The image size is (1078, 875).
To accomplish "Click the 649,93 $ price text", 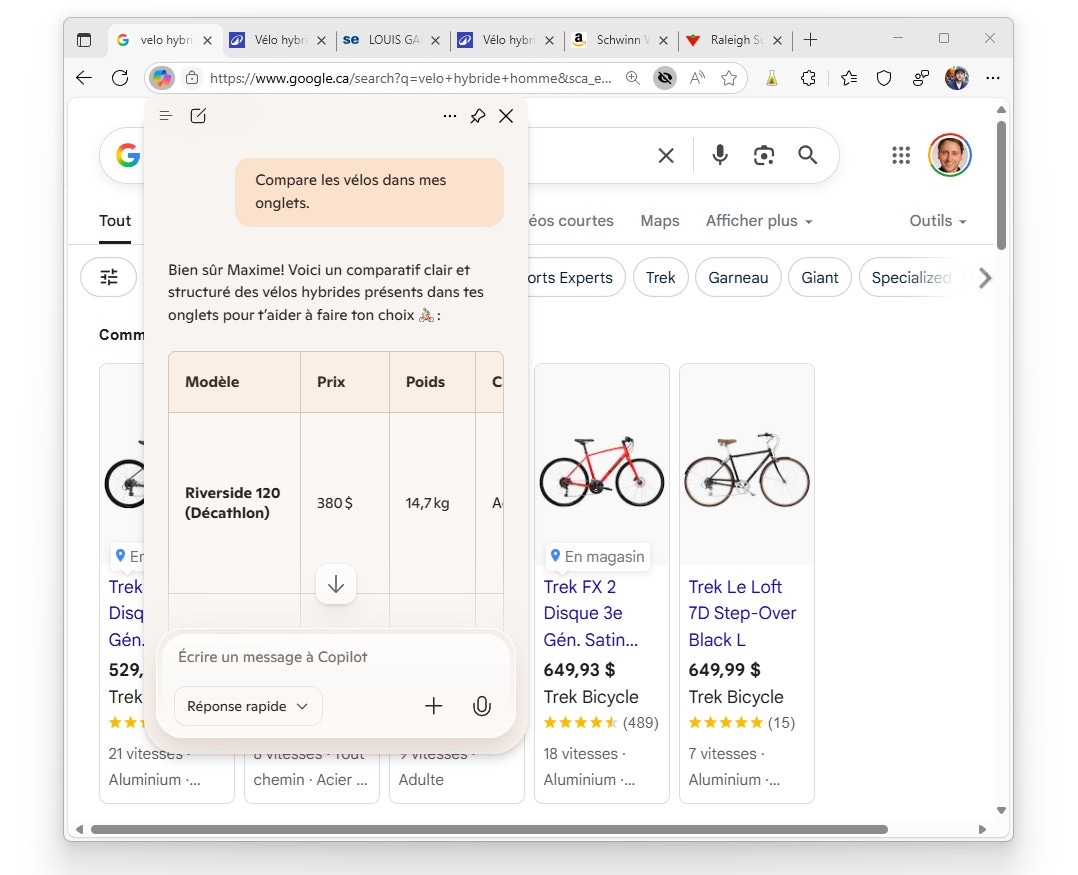I will tap(580, 669).
